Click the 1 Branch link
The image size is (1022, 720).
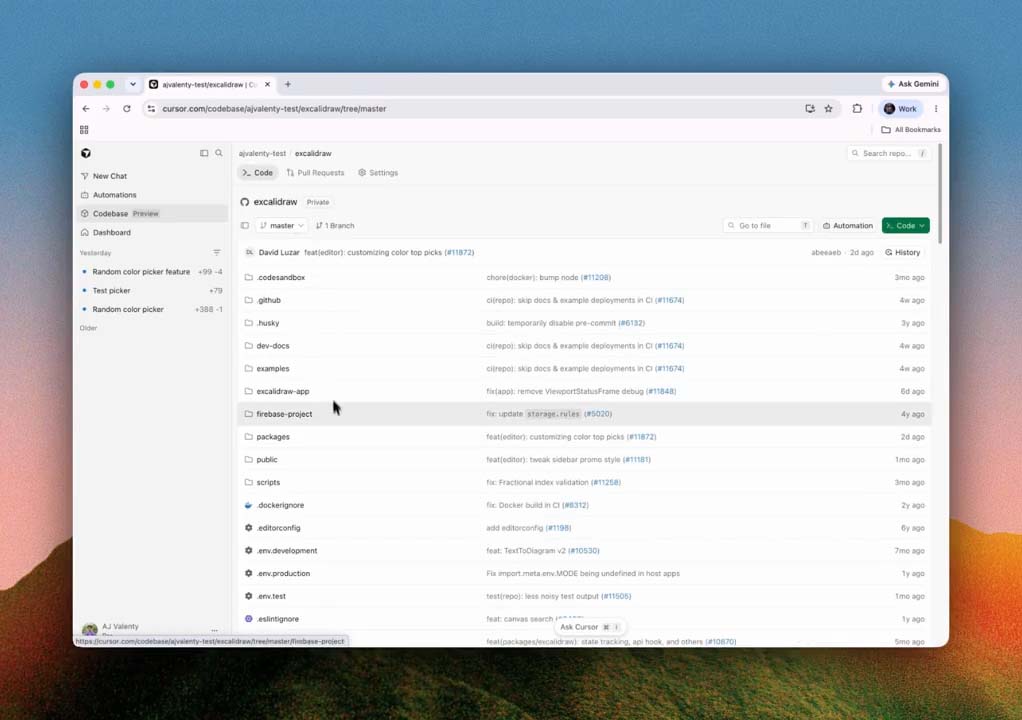335,225
